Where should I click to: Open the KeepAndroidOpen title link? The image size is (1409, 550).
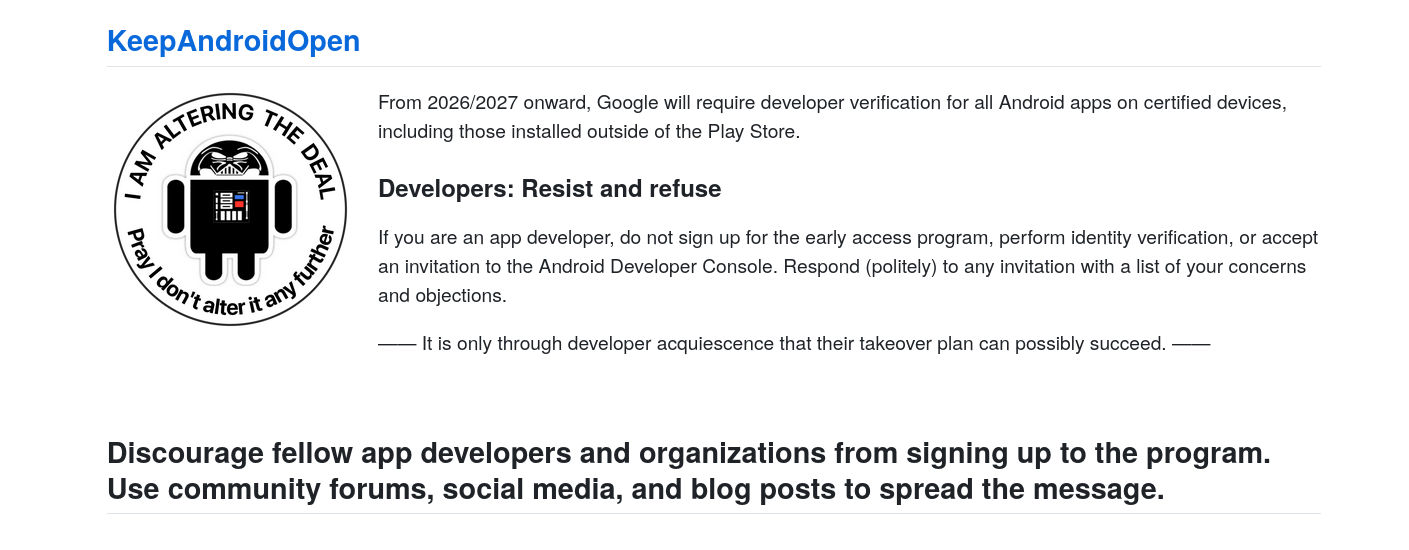233,42
